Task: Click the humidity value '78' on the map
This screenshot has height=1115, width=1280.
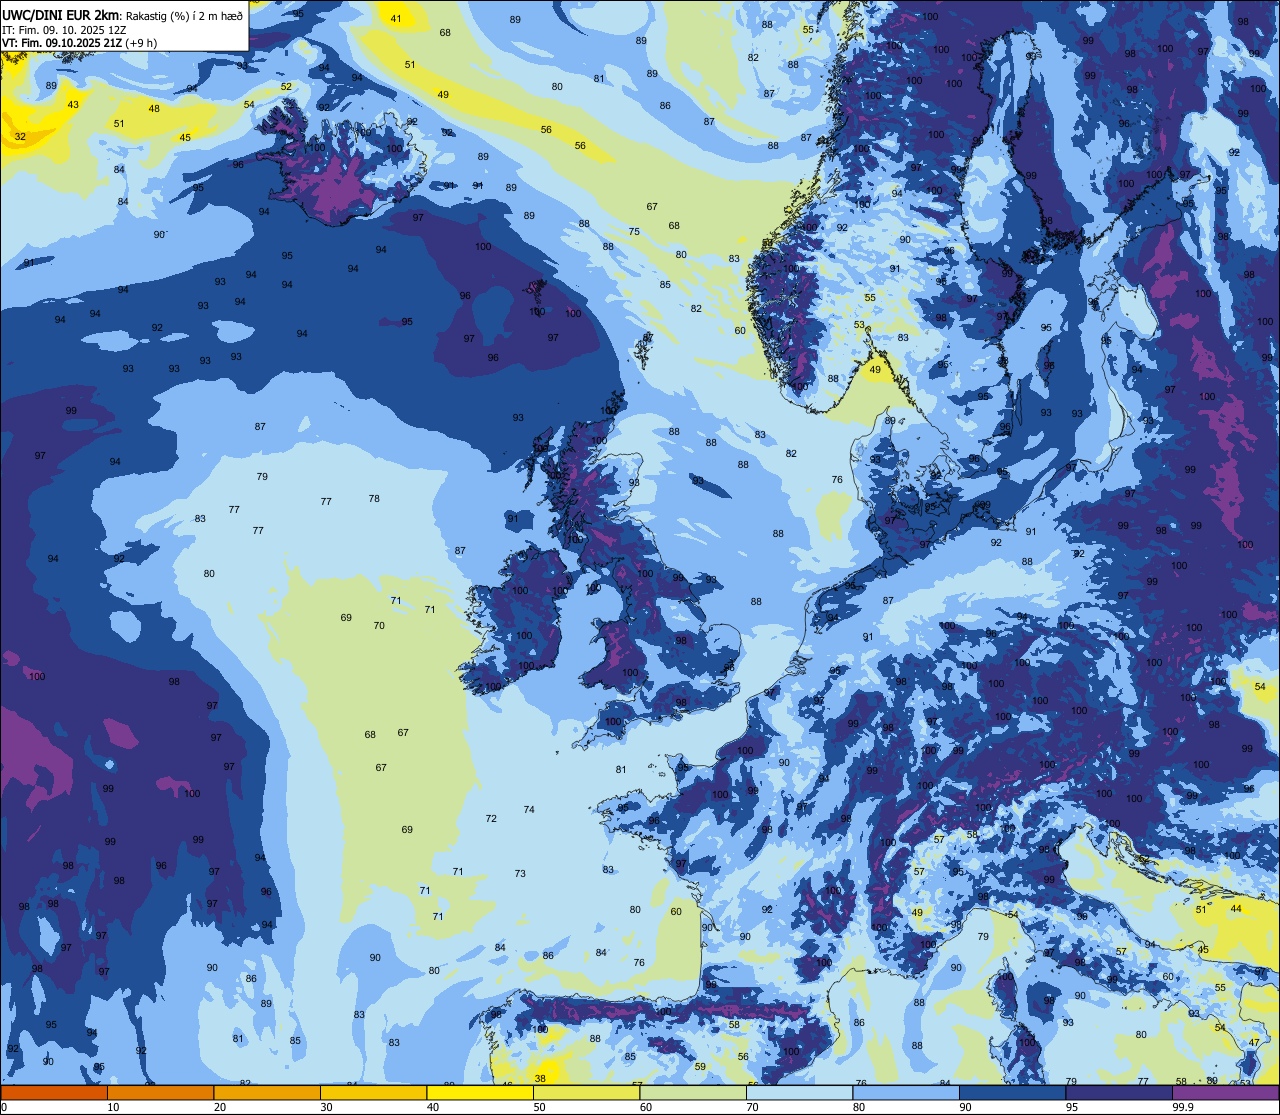Action: (374, 498)
